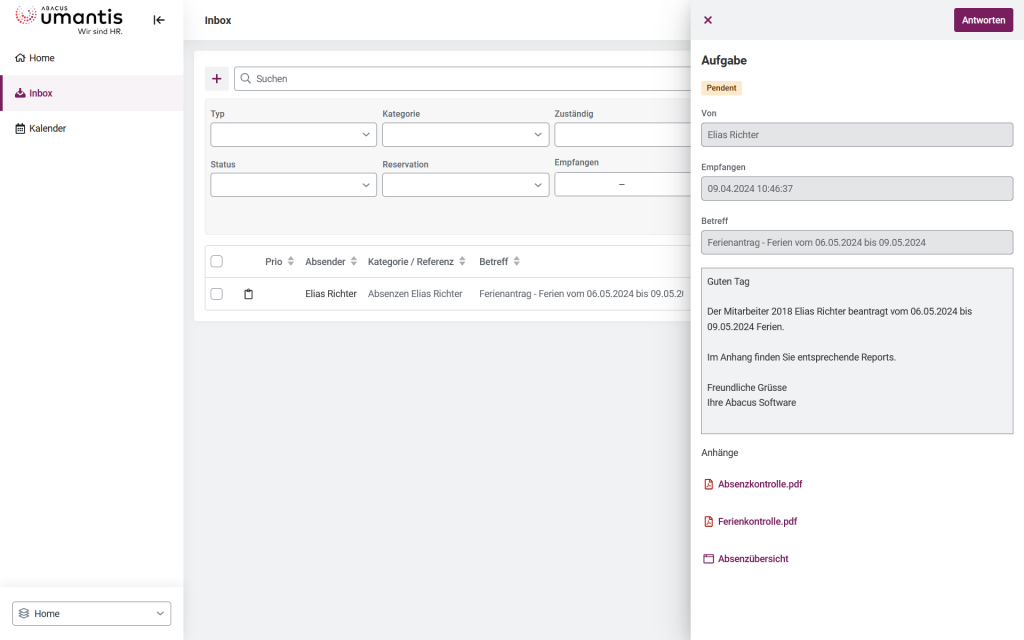Open the Kategorie filter dropdown
The height and width of the screenshot is (640, 1024).
[x=465, y=135]
